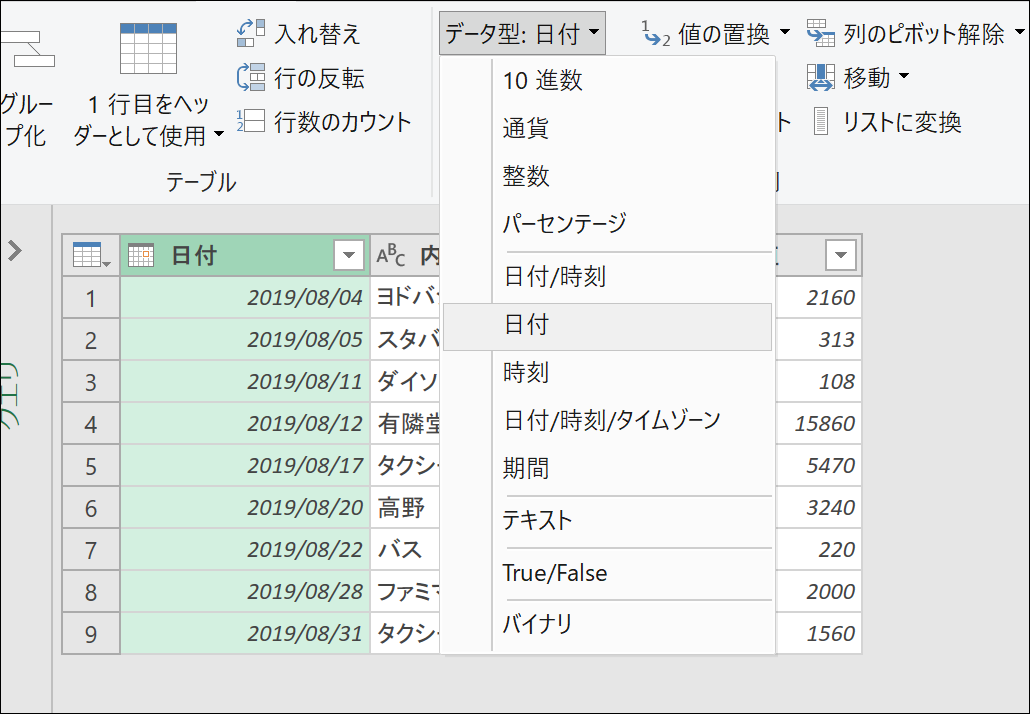This screenshot has height=714, width=1030.
Task: Select テキスト data type
Action: click(608, 520)
